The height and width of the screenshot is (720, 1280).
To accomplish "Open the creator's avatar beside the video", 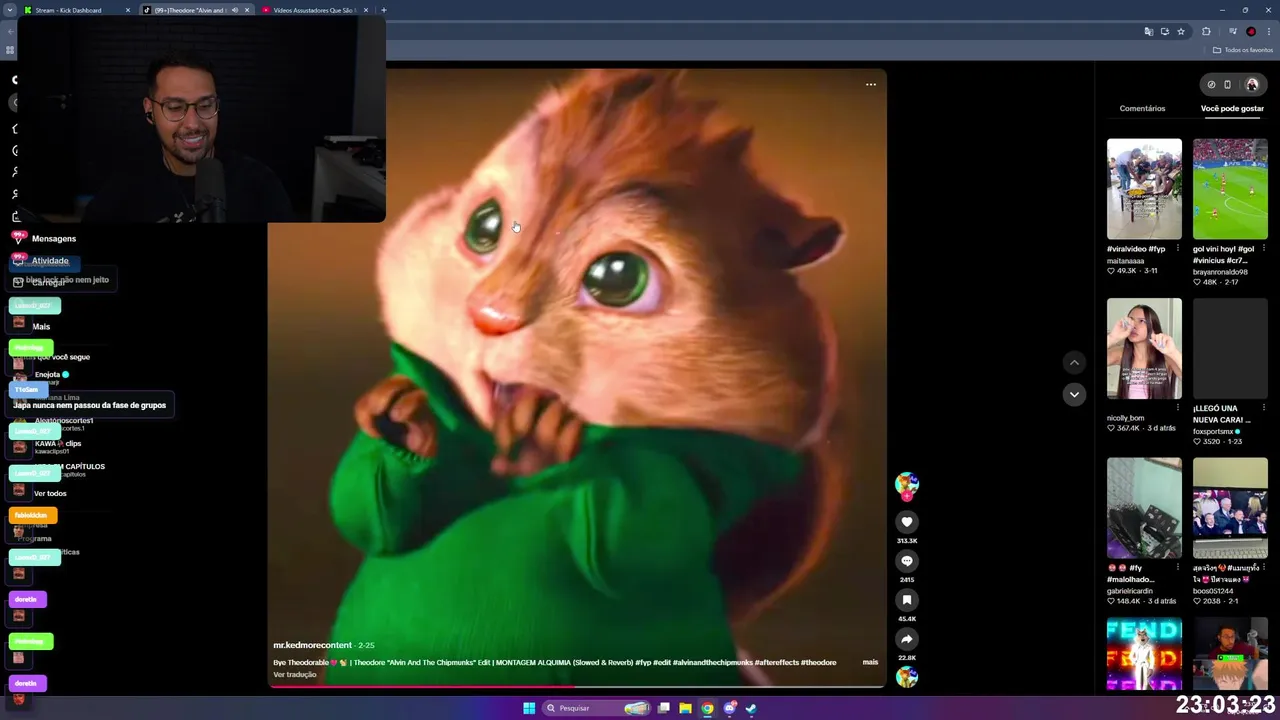I will 906,484.
